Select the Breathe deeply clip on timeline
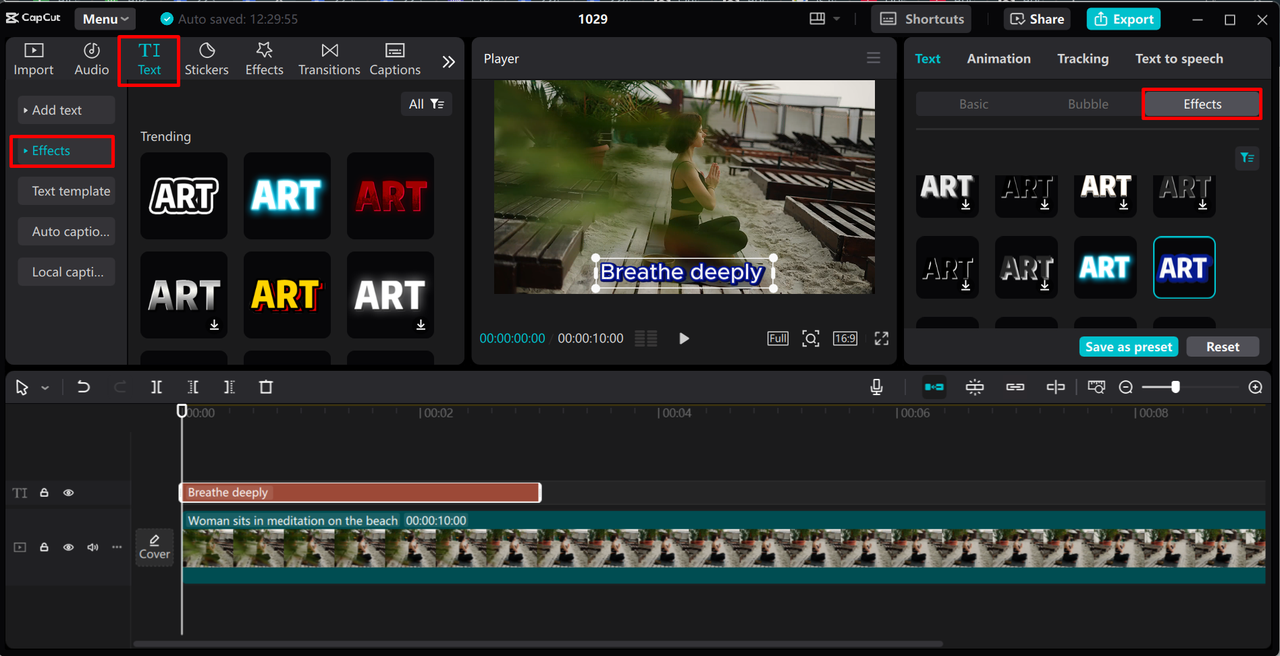The width and height of the screenshot is (1280, 656). click(360, 492)
